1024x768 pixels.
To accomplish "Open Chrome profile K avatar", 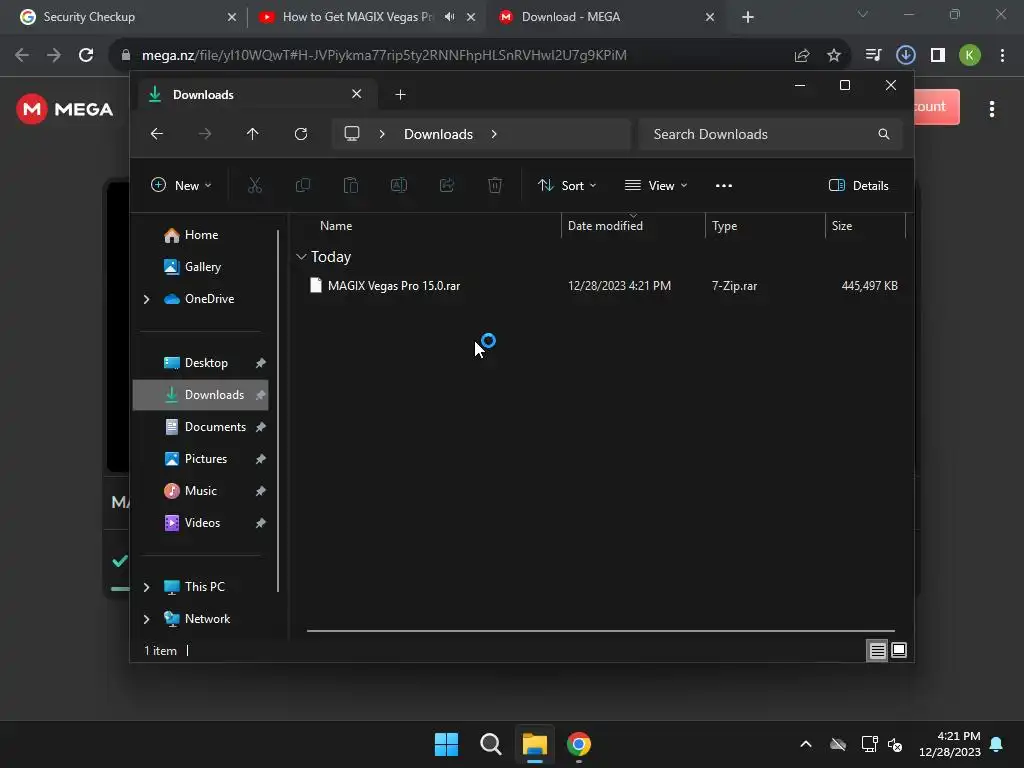I will click(970, 55).
